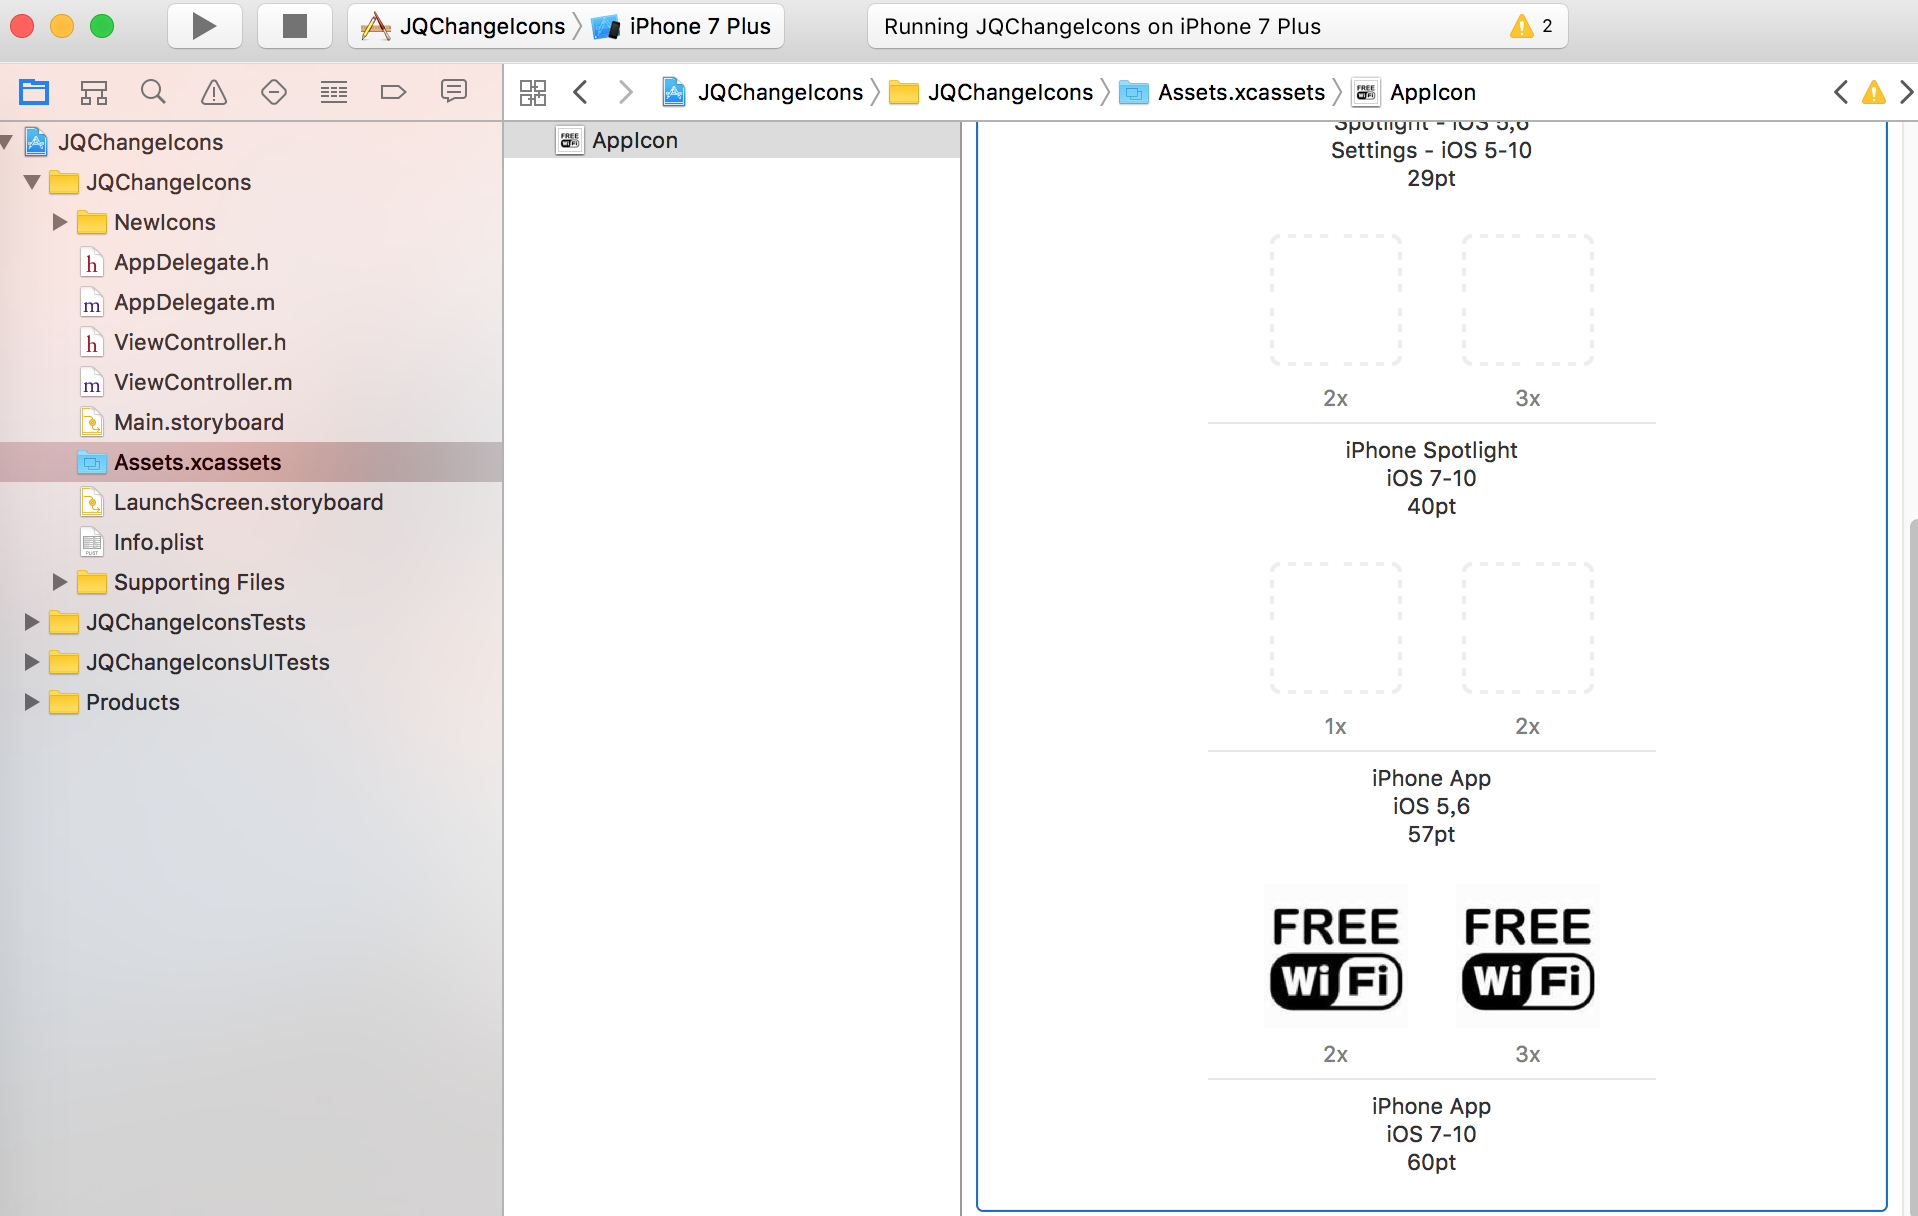
Task: Select the Products folder row
Action: [251, 702]
